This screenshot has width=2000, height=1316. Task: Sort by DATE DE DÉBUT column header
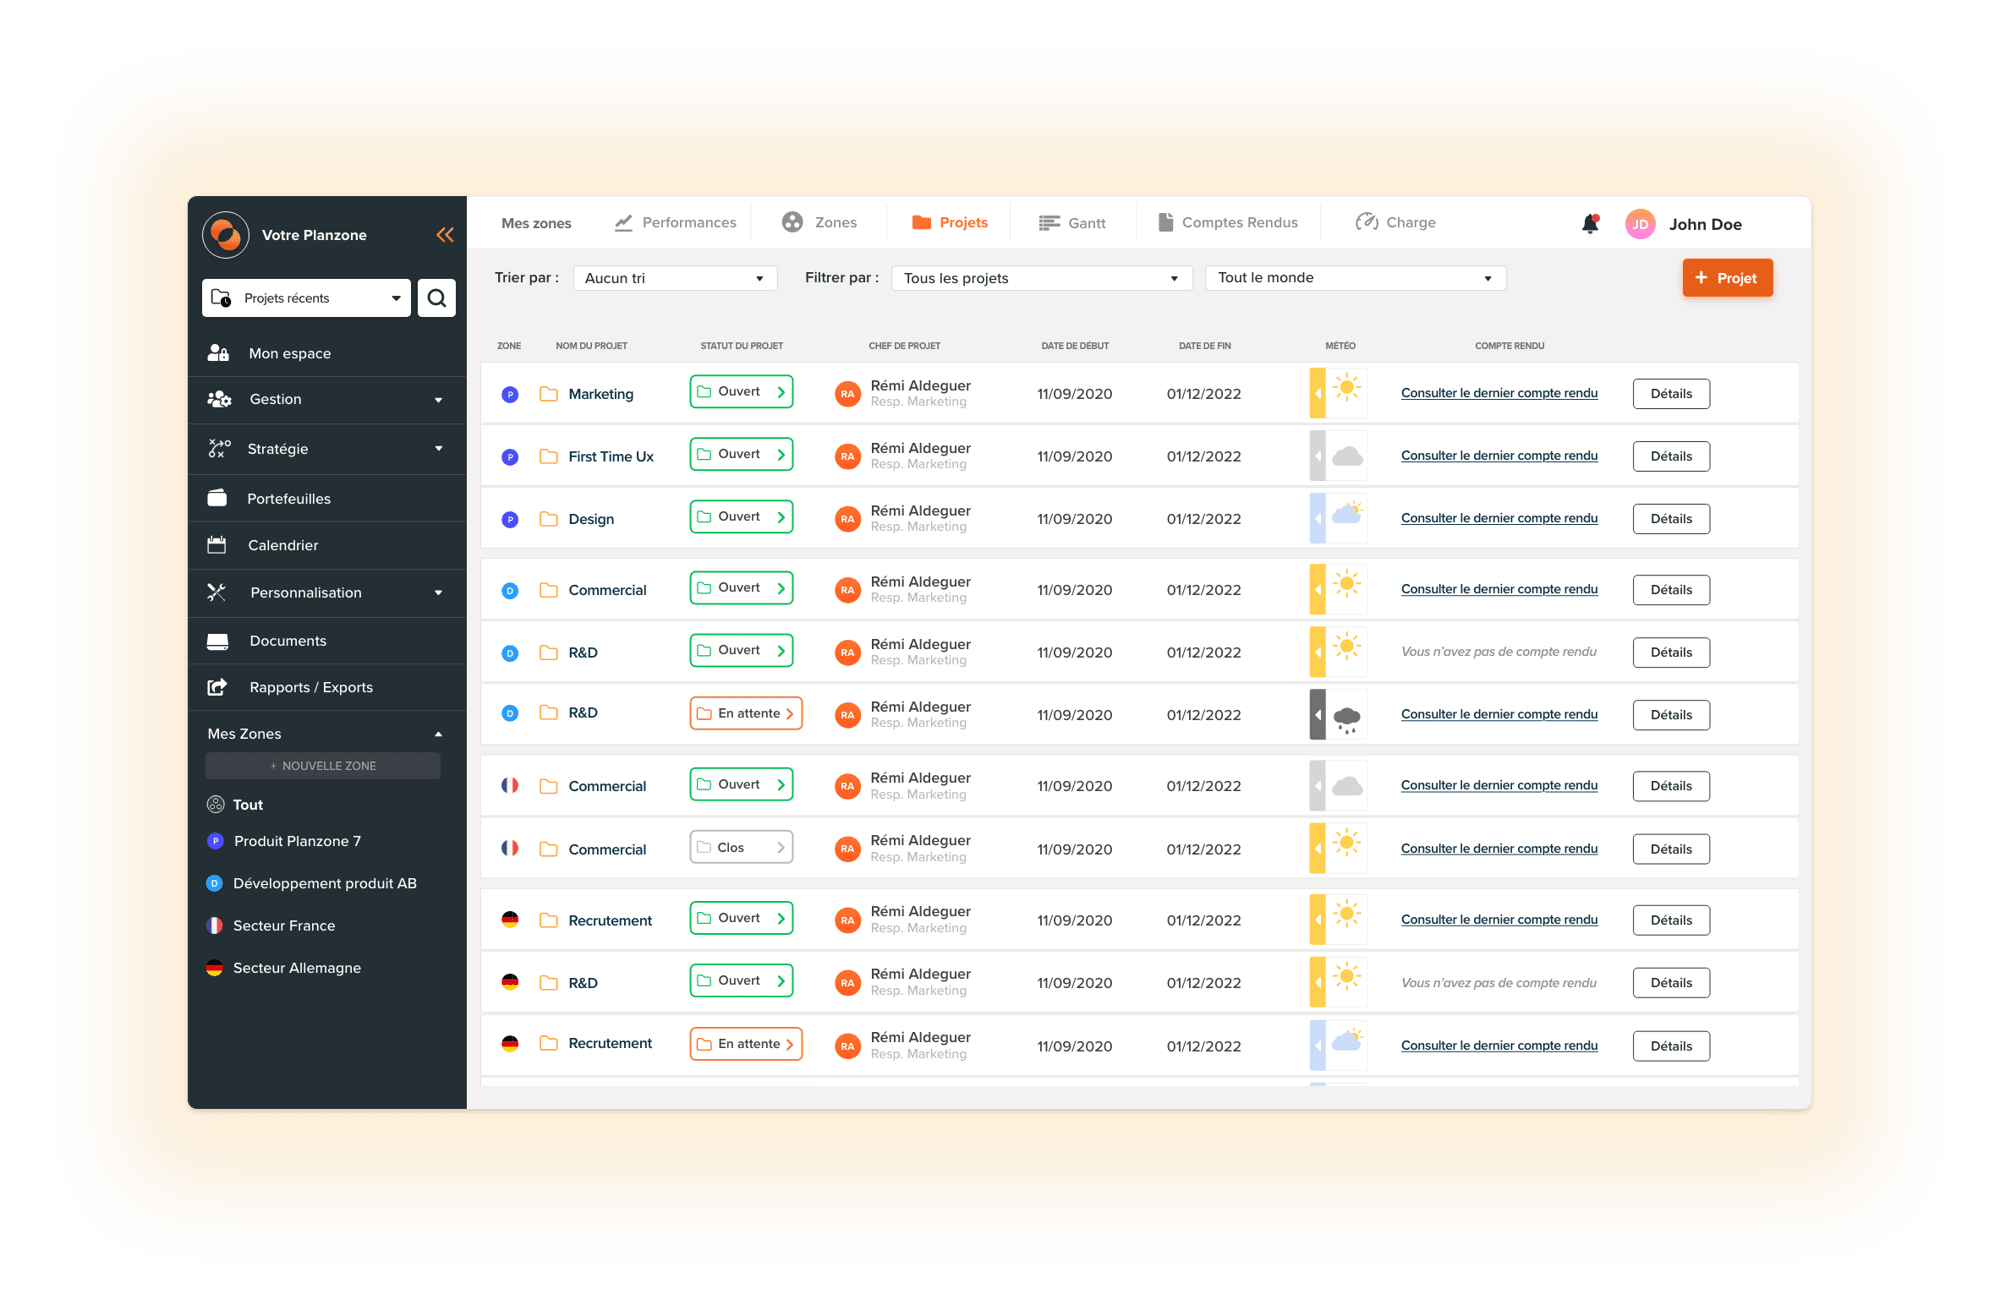pos(1075,346)
